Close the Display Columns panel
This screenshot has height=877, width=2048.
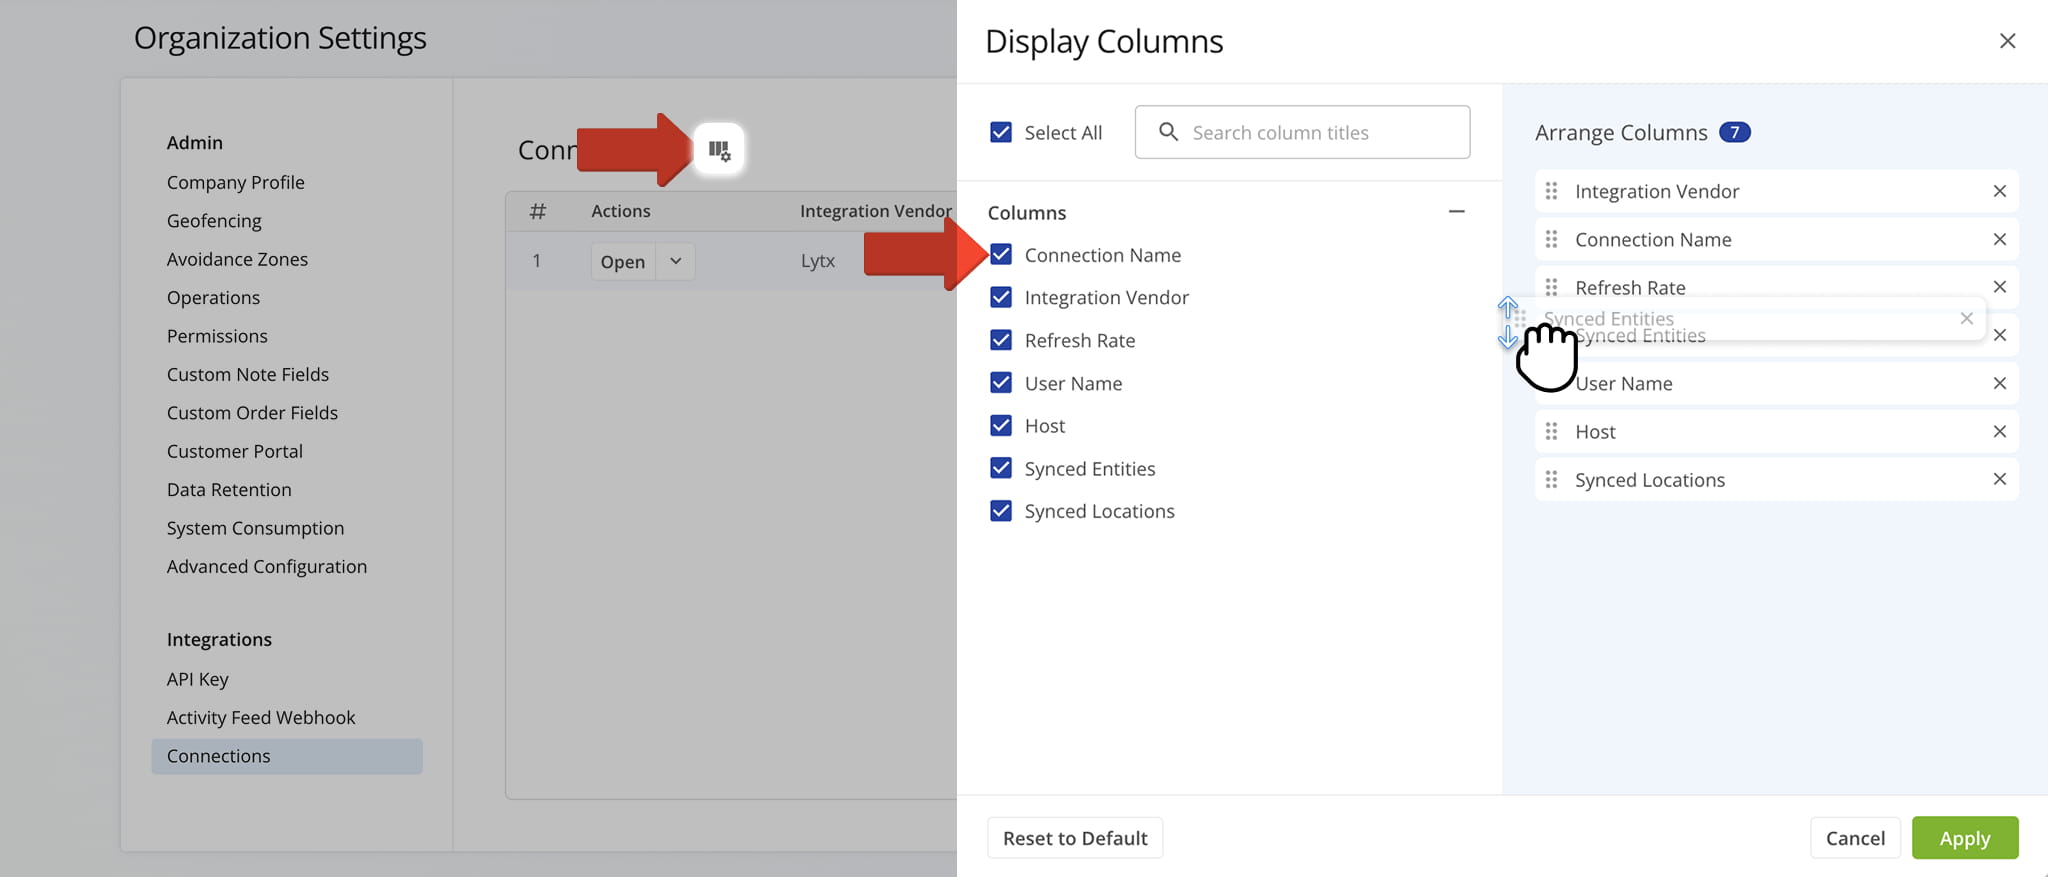[2006, 41]
